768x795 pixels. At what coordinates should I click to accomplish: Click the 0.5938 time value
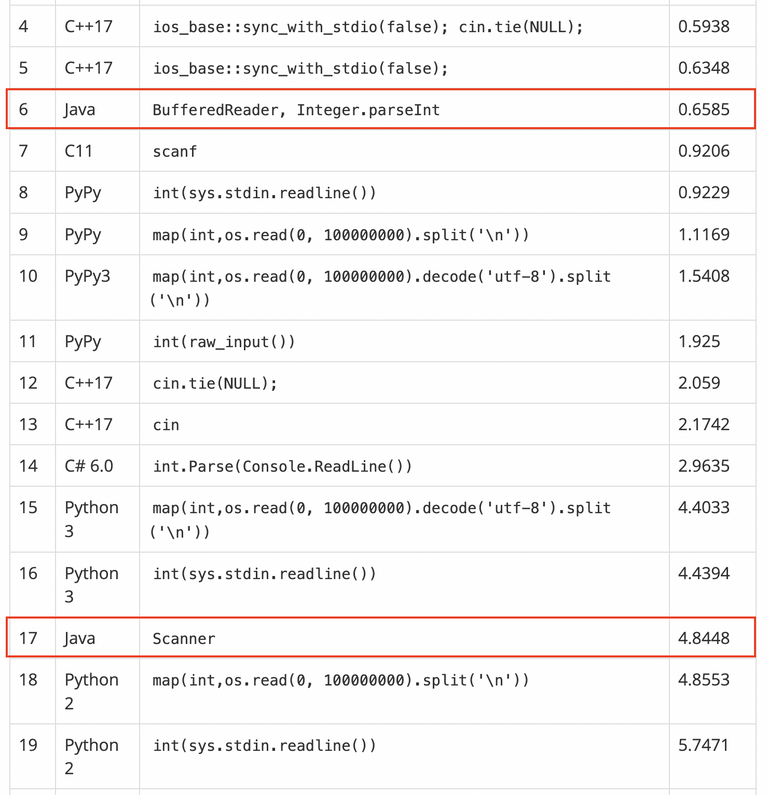pos(704,26)
